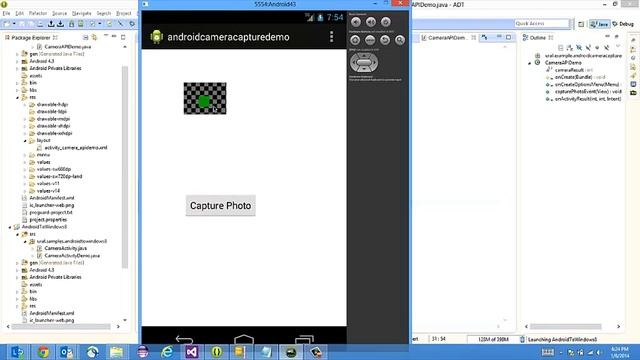Click the emulator volume down button

356,22
